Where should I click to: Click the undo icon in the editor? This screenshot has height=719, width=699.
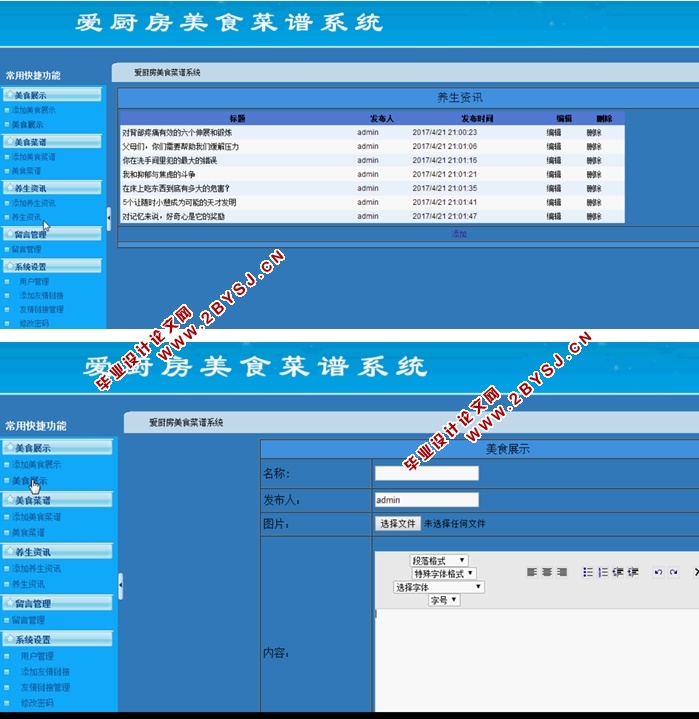[x=658, y=572]
